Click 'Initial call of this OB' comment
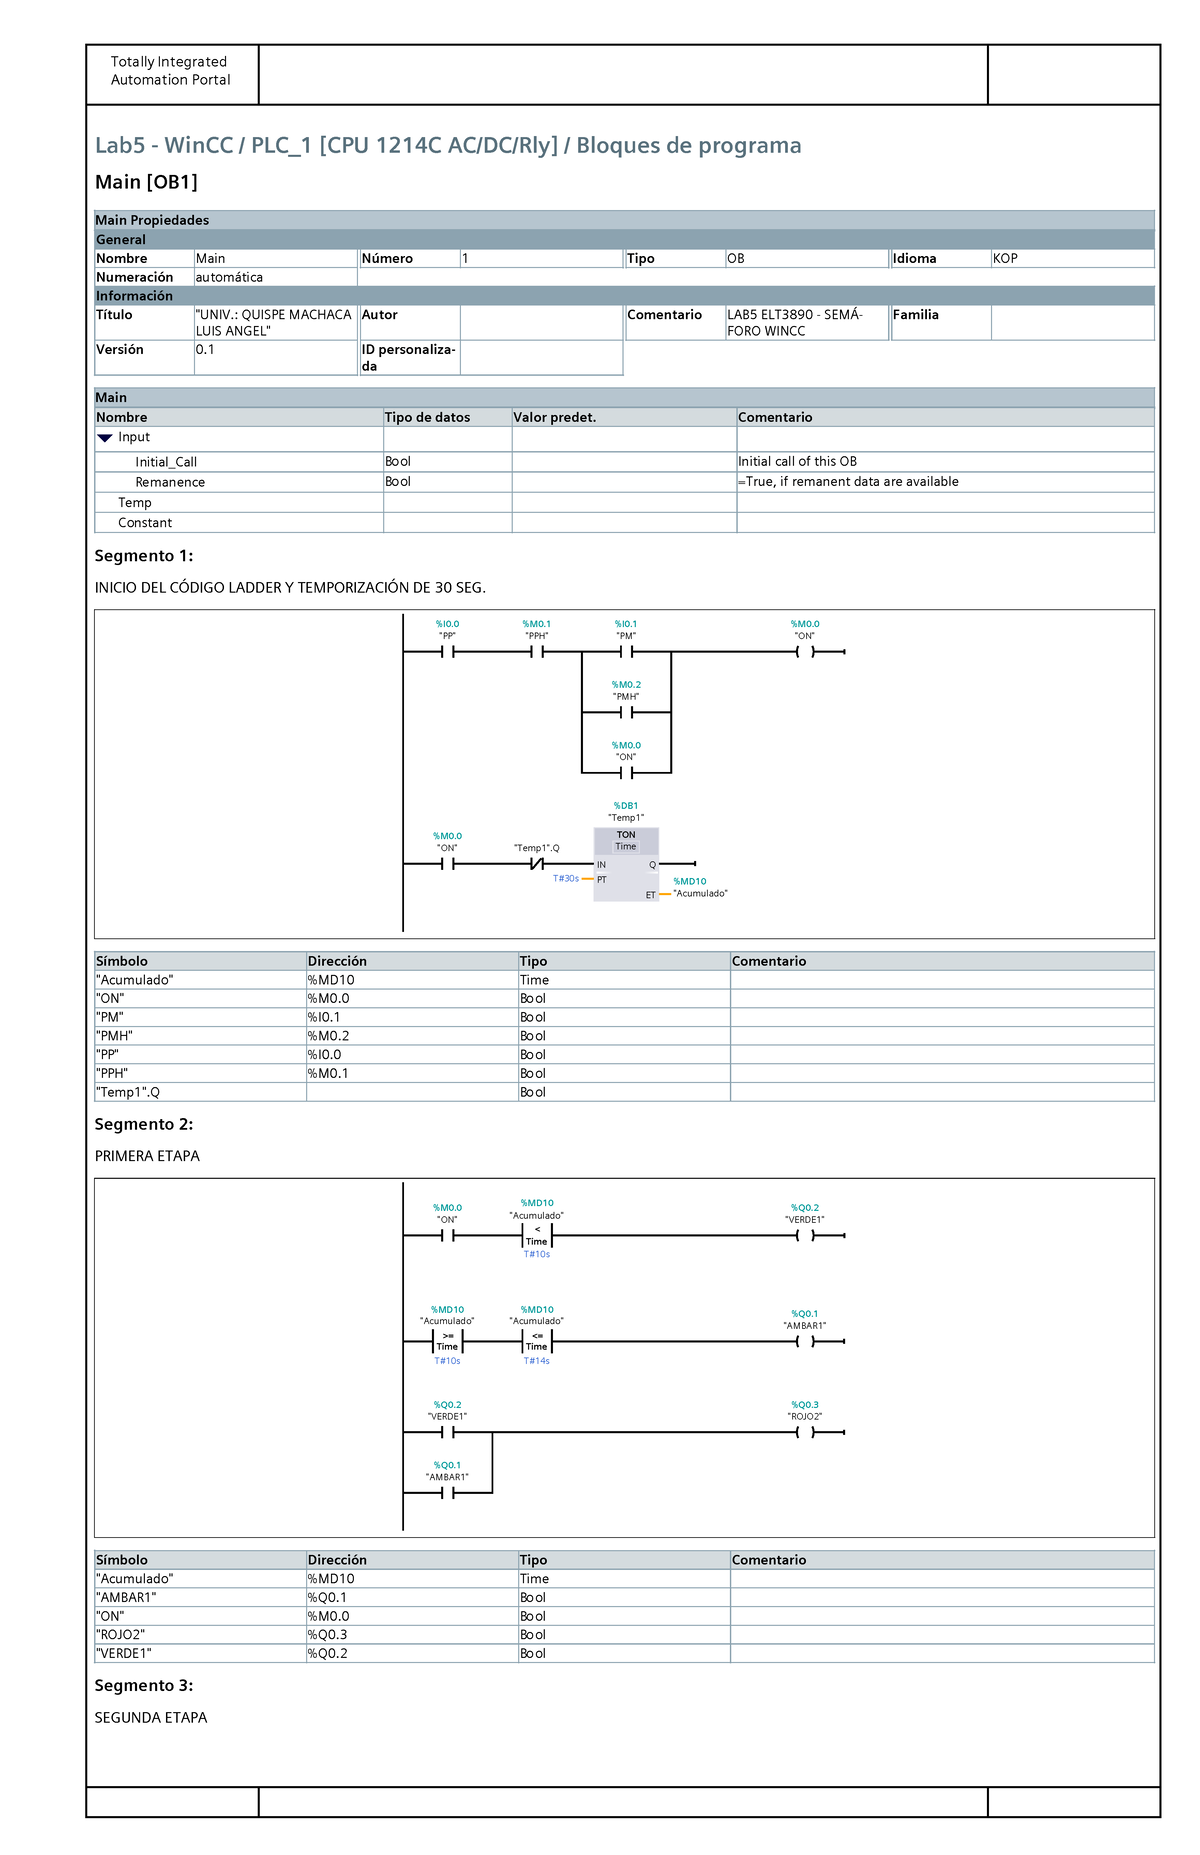Image resolution: width=1200 pixels, height=1855 pixels. point(797,462)
